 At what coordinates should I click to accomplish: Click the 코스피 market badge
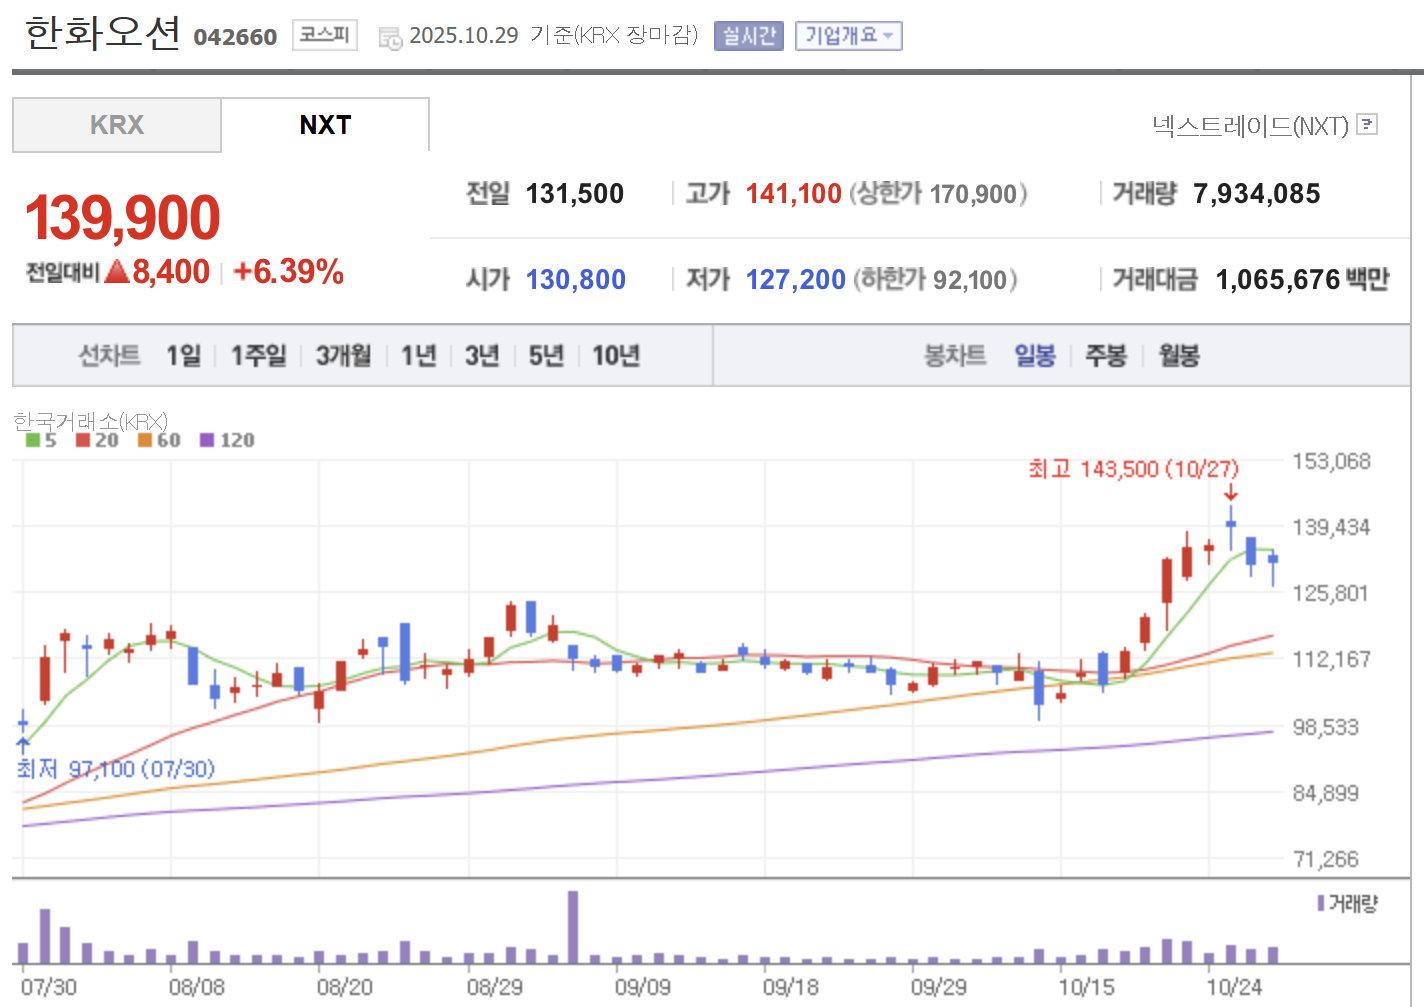click(325, 35)
